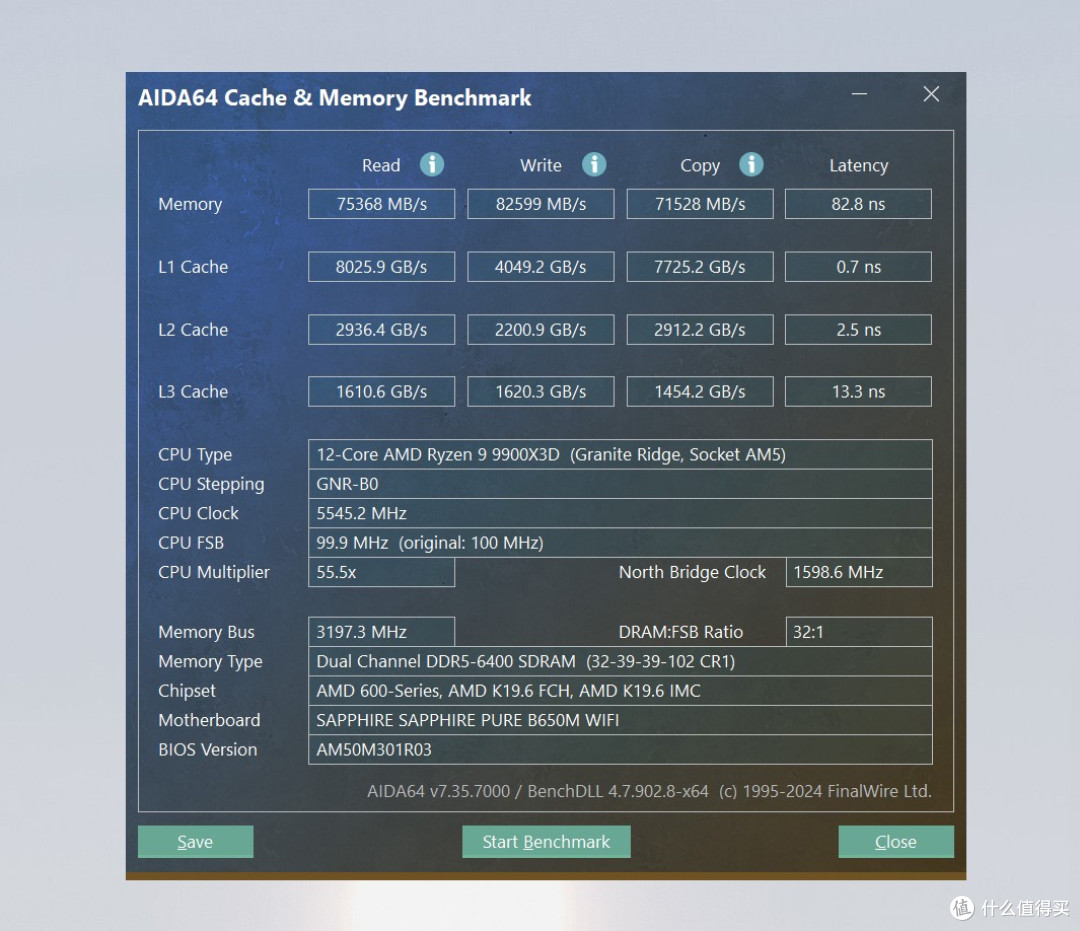The image size is (1080, 931).
Task: Select L3 Cache write 1620.3 GB/s
Action: coord(541,391)
